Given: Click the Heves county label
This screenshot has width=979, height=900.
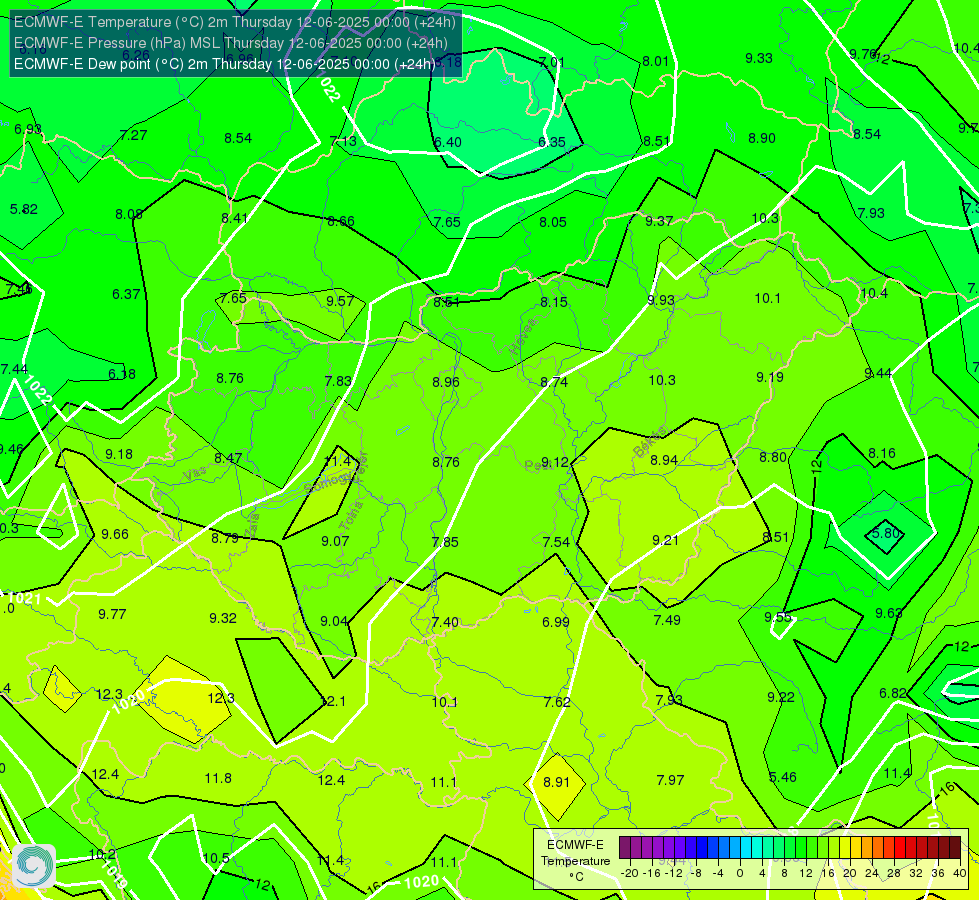Looking at the screenshot, I should [523, 336].
